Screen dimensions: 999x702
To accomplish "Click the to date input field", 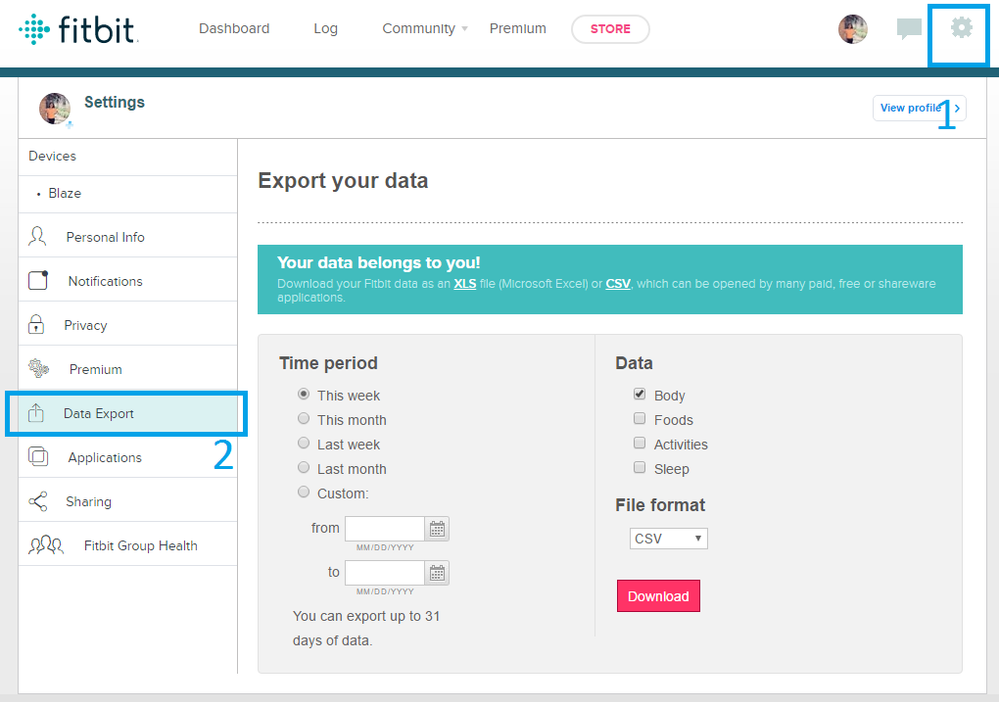I will (x=385, y=573).
